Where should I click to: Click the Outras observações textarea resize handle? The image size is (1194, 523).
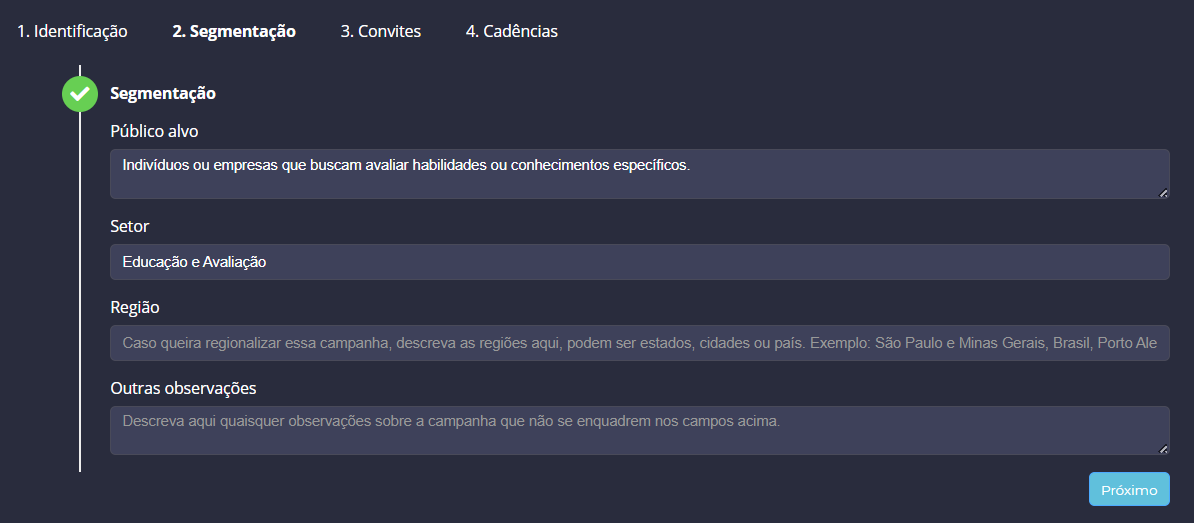click(x=1163, y=449)
